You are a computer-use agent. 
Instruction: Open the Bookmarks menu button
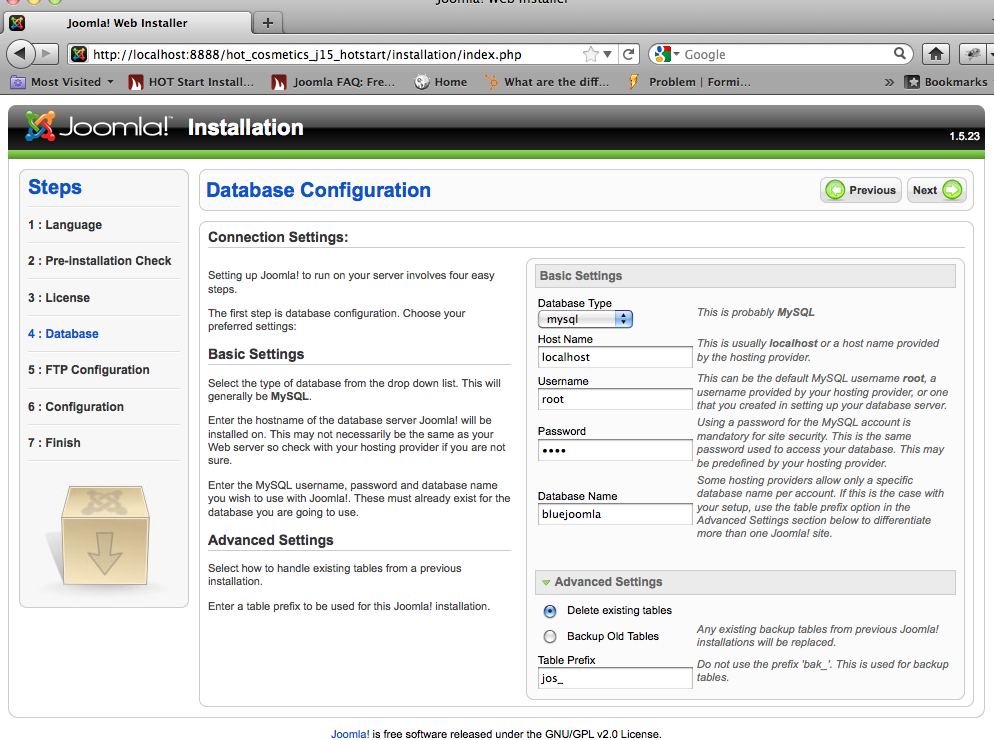[x=946, y=82]
